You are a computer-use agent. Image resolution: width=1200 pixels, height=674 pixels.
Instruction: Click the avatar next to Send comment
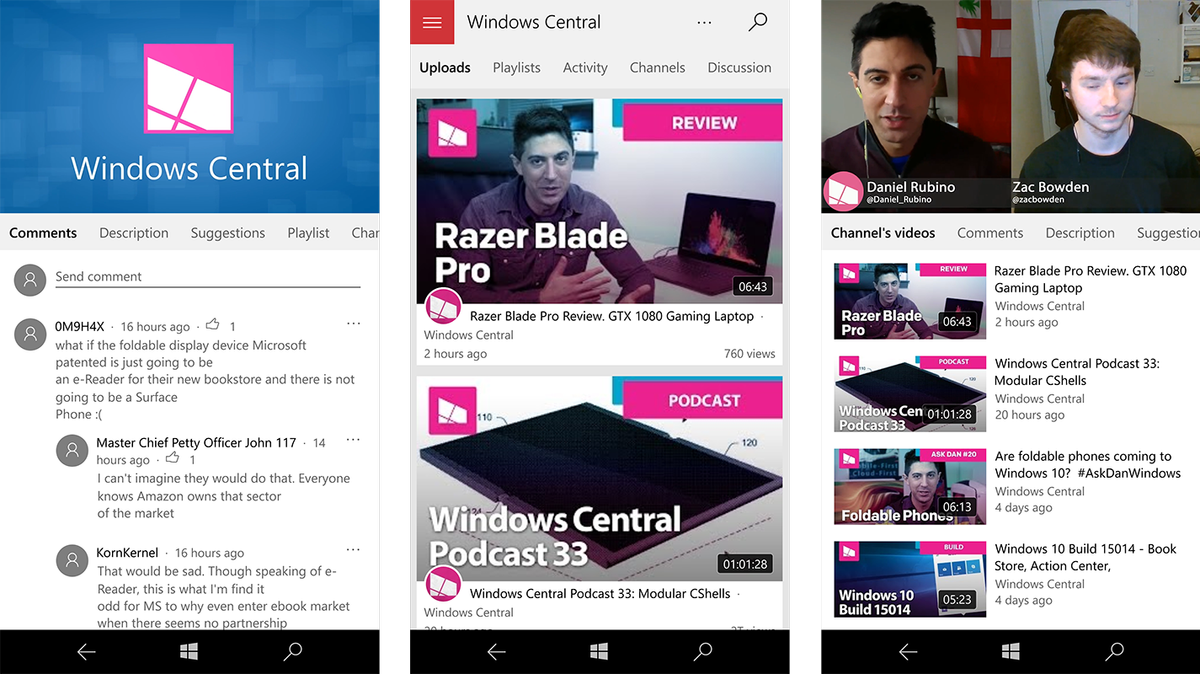pos(29,279)
